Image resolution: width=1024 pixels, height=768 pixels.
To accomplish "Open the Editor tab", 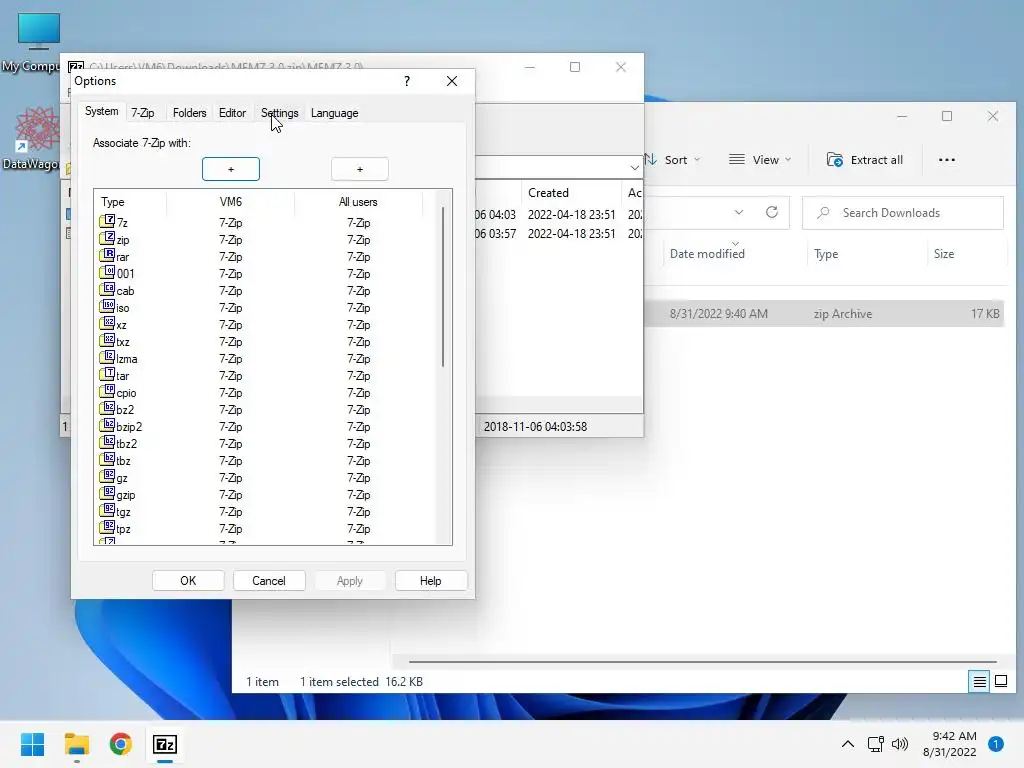I will [x=232, y=113].
